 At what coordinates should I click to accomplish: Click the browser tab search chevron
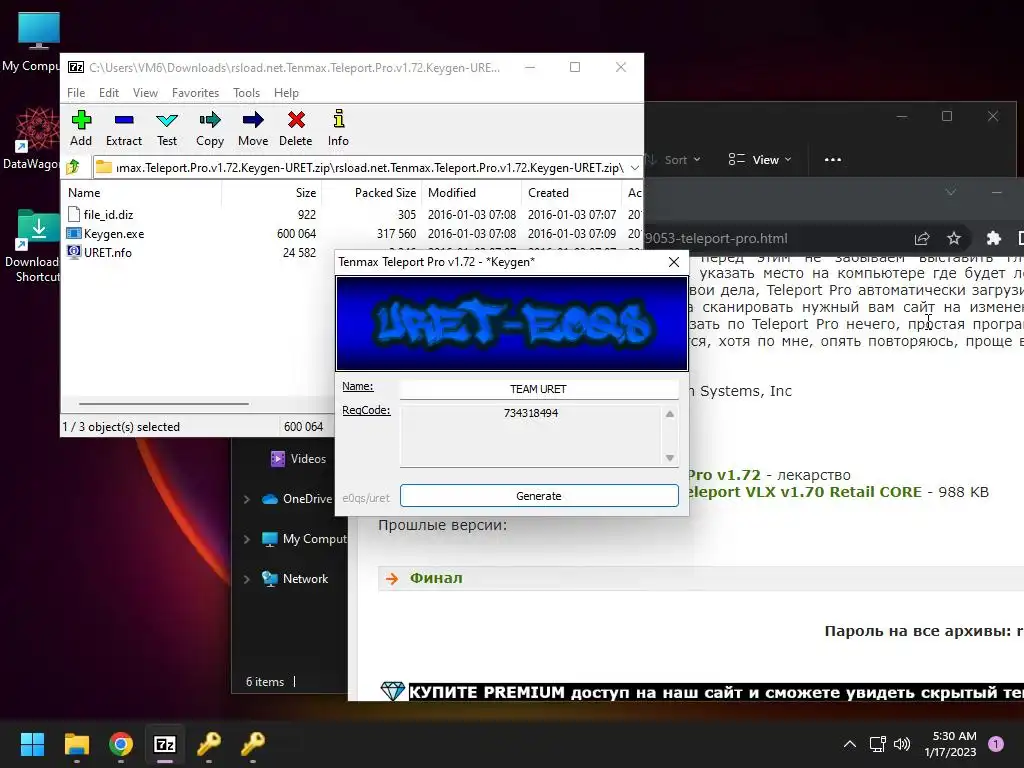951,192
